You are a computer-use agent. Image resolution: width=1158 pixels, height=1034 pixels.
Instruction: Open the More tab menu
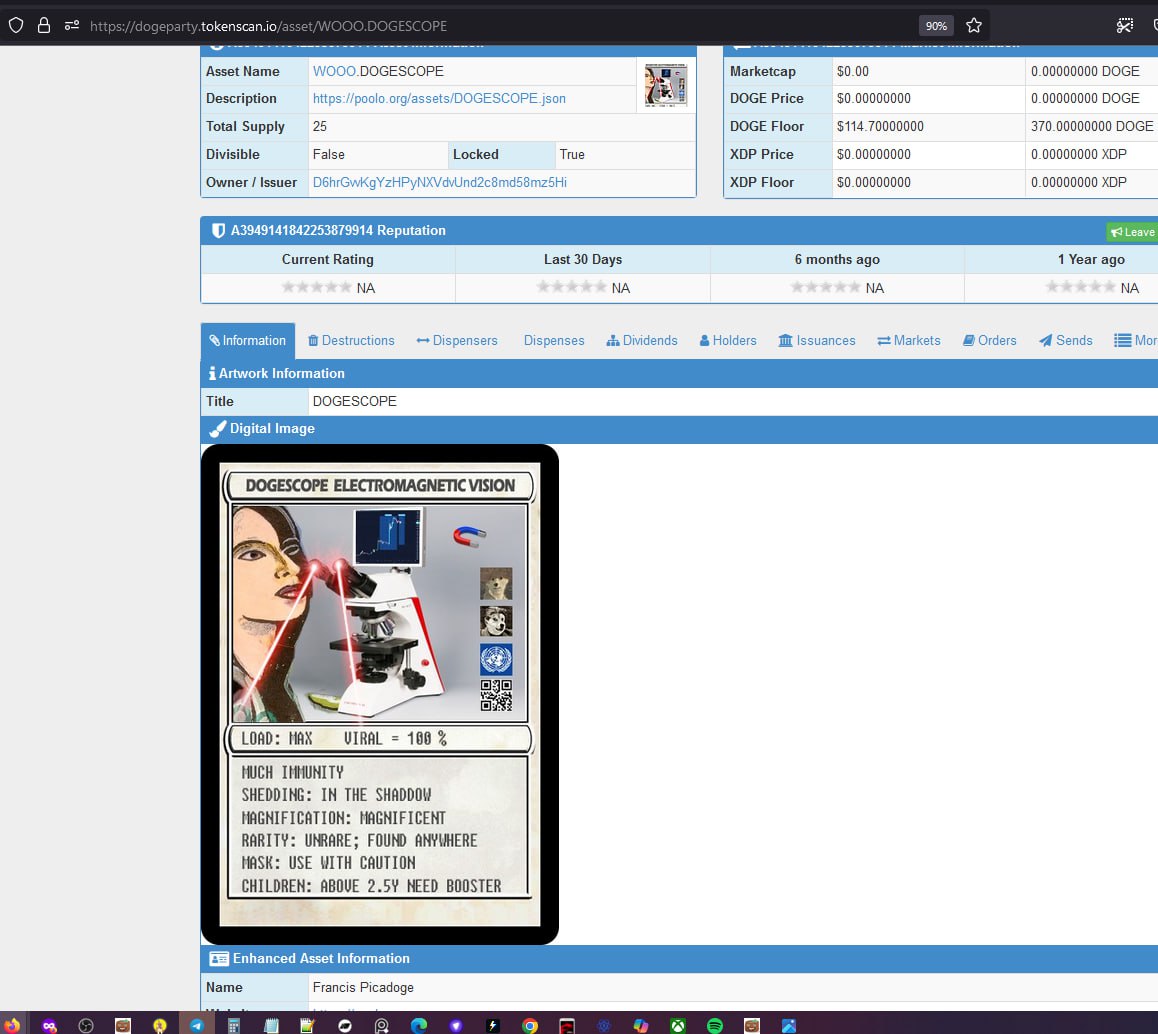[x=1136, y=340]
